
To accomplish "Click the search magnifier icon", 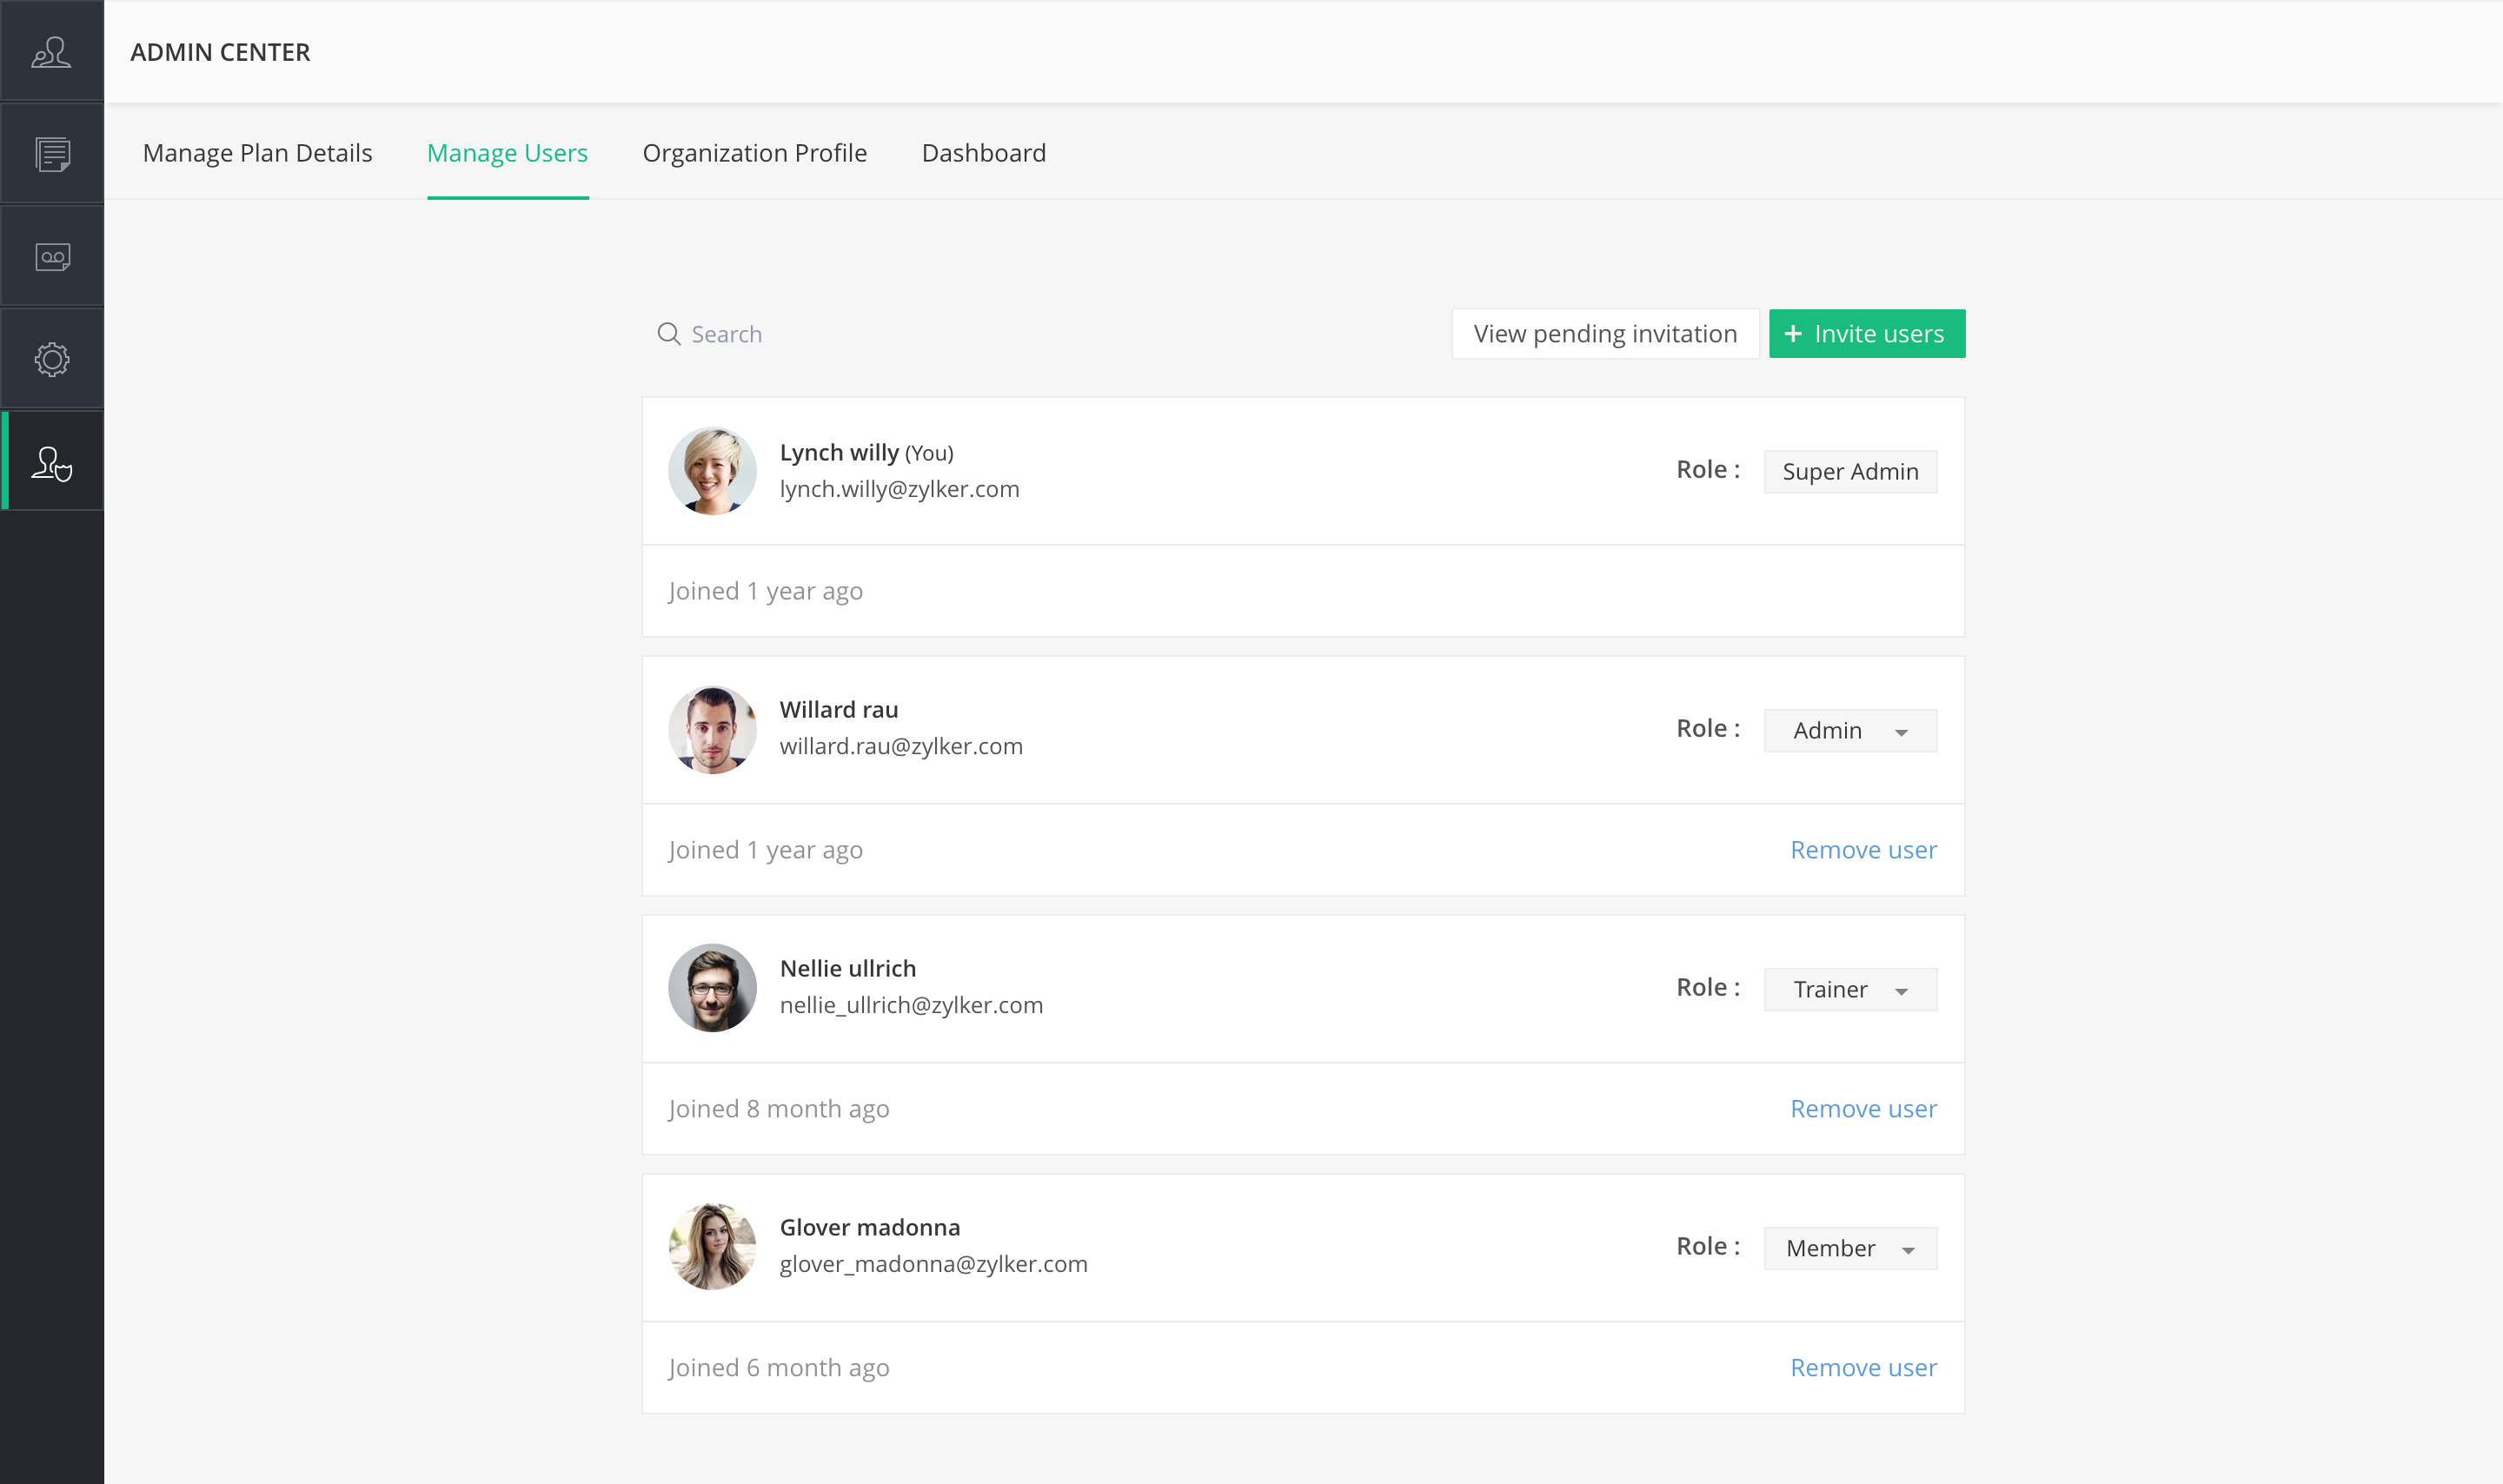I will (x=668, y=333).
